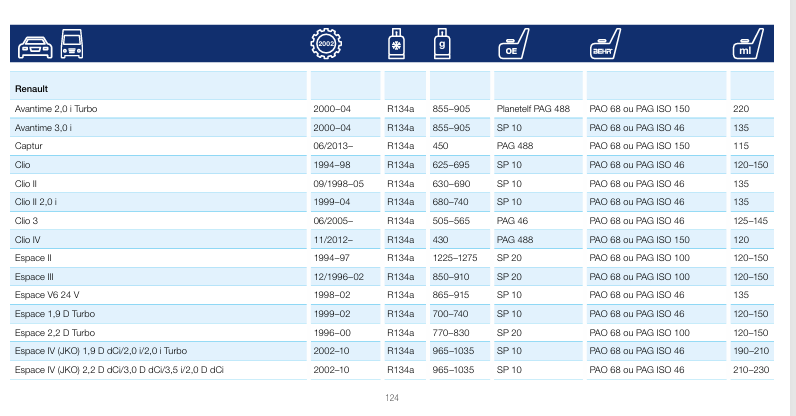Select the Captur model row name

click(29, 146)
